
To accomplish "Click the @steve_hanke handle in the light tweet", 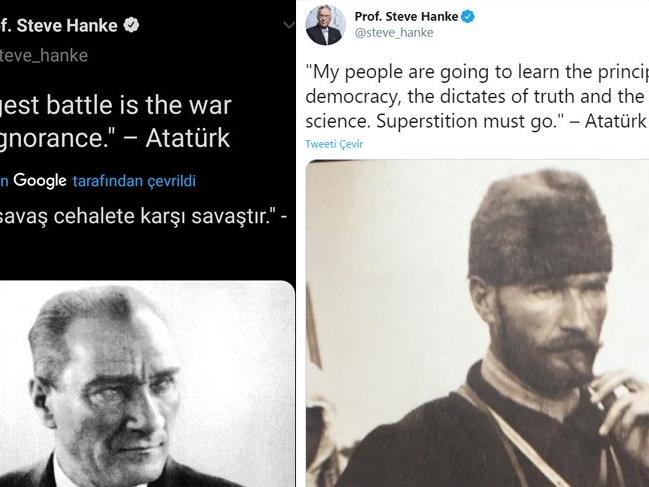I will coord(394,33).
